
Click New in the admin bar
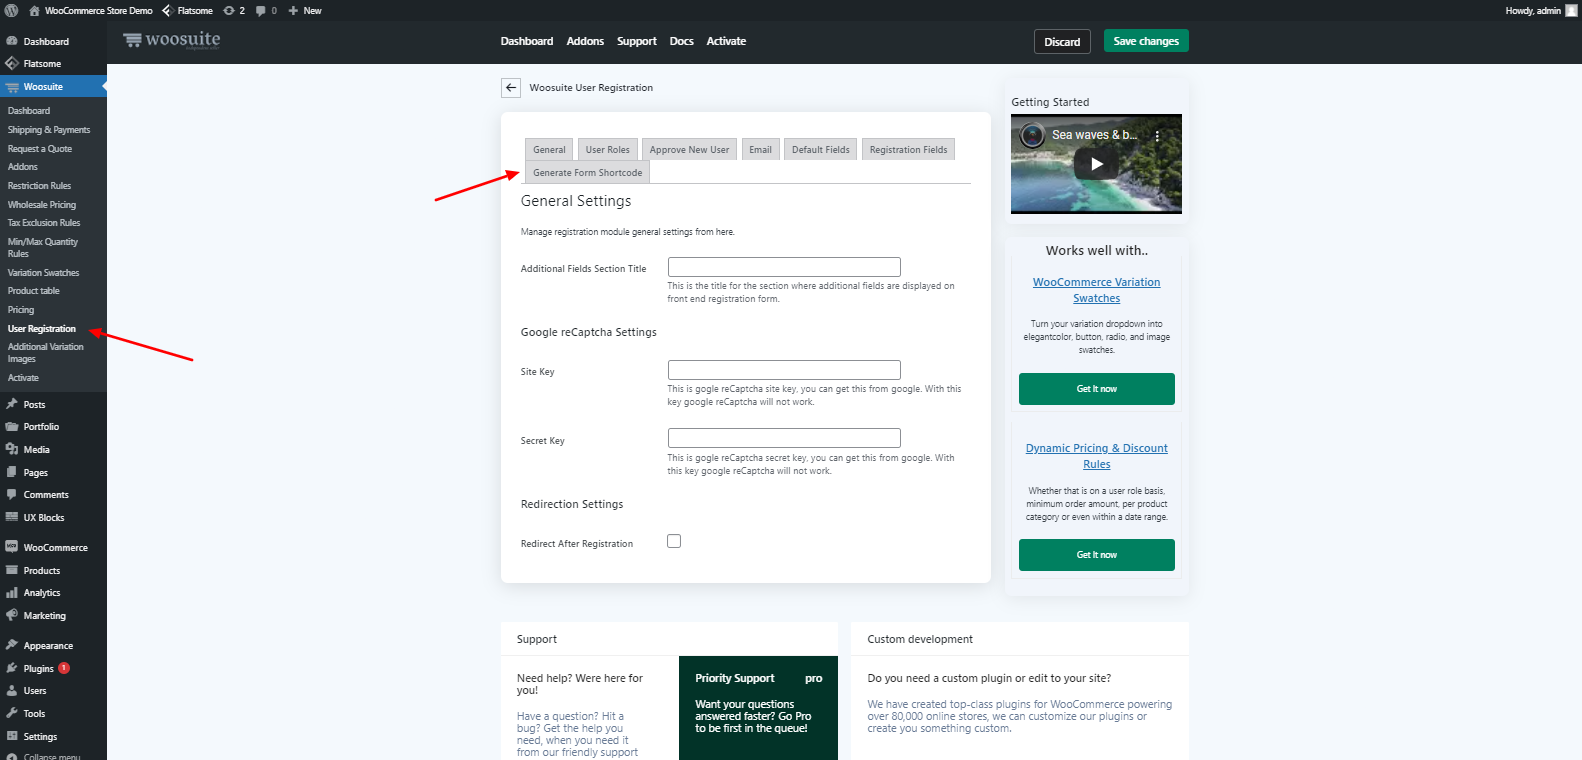click(x=305, y=10)
